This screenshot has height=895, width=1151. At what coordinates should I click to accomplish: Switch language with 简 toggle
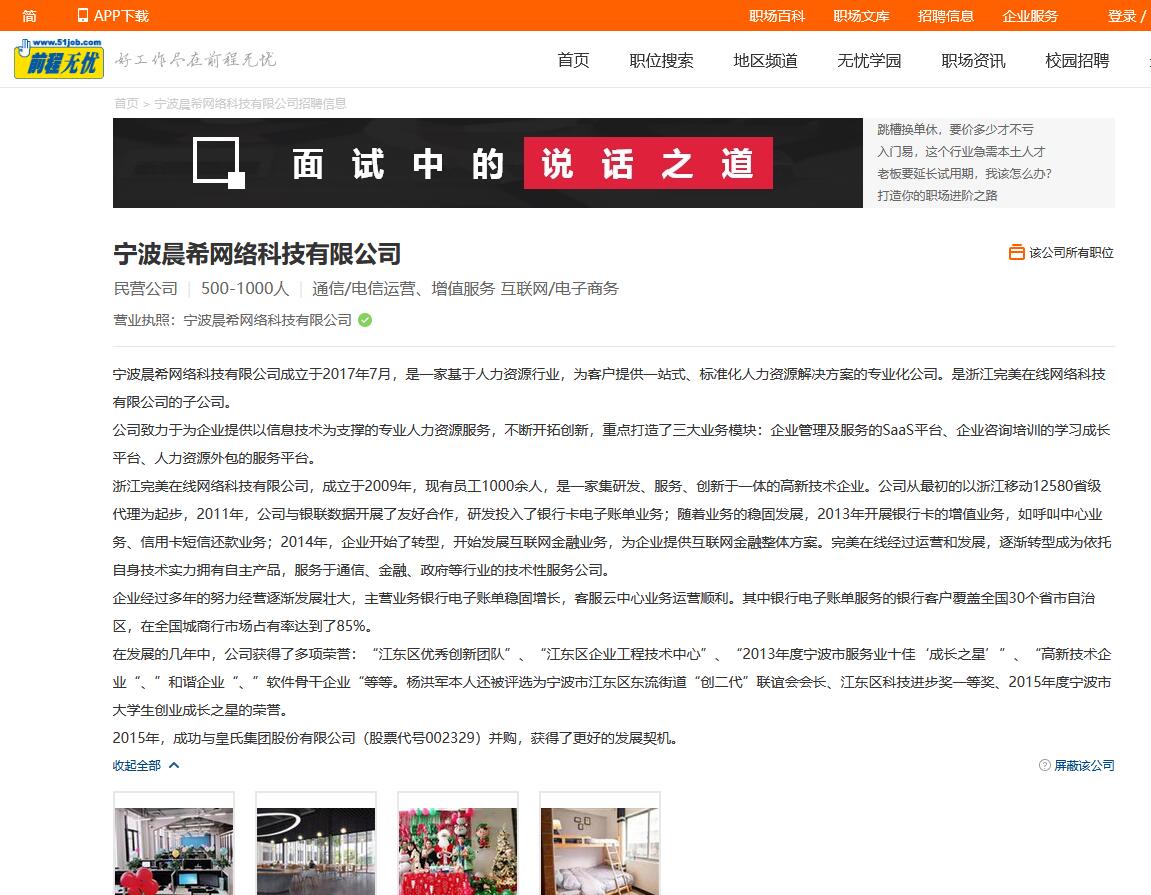click(x=29, y=16)
